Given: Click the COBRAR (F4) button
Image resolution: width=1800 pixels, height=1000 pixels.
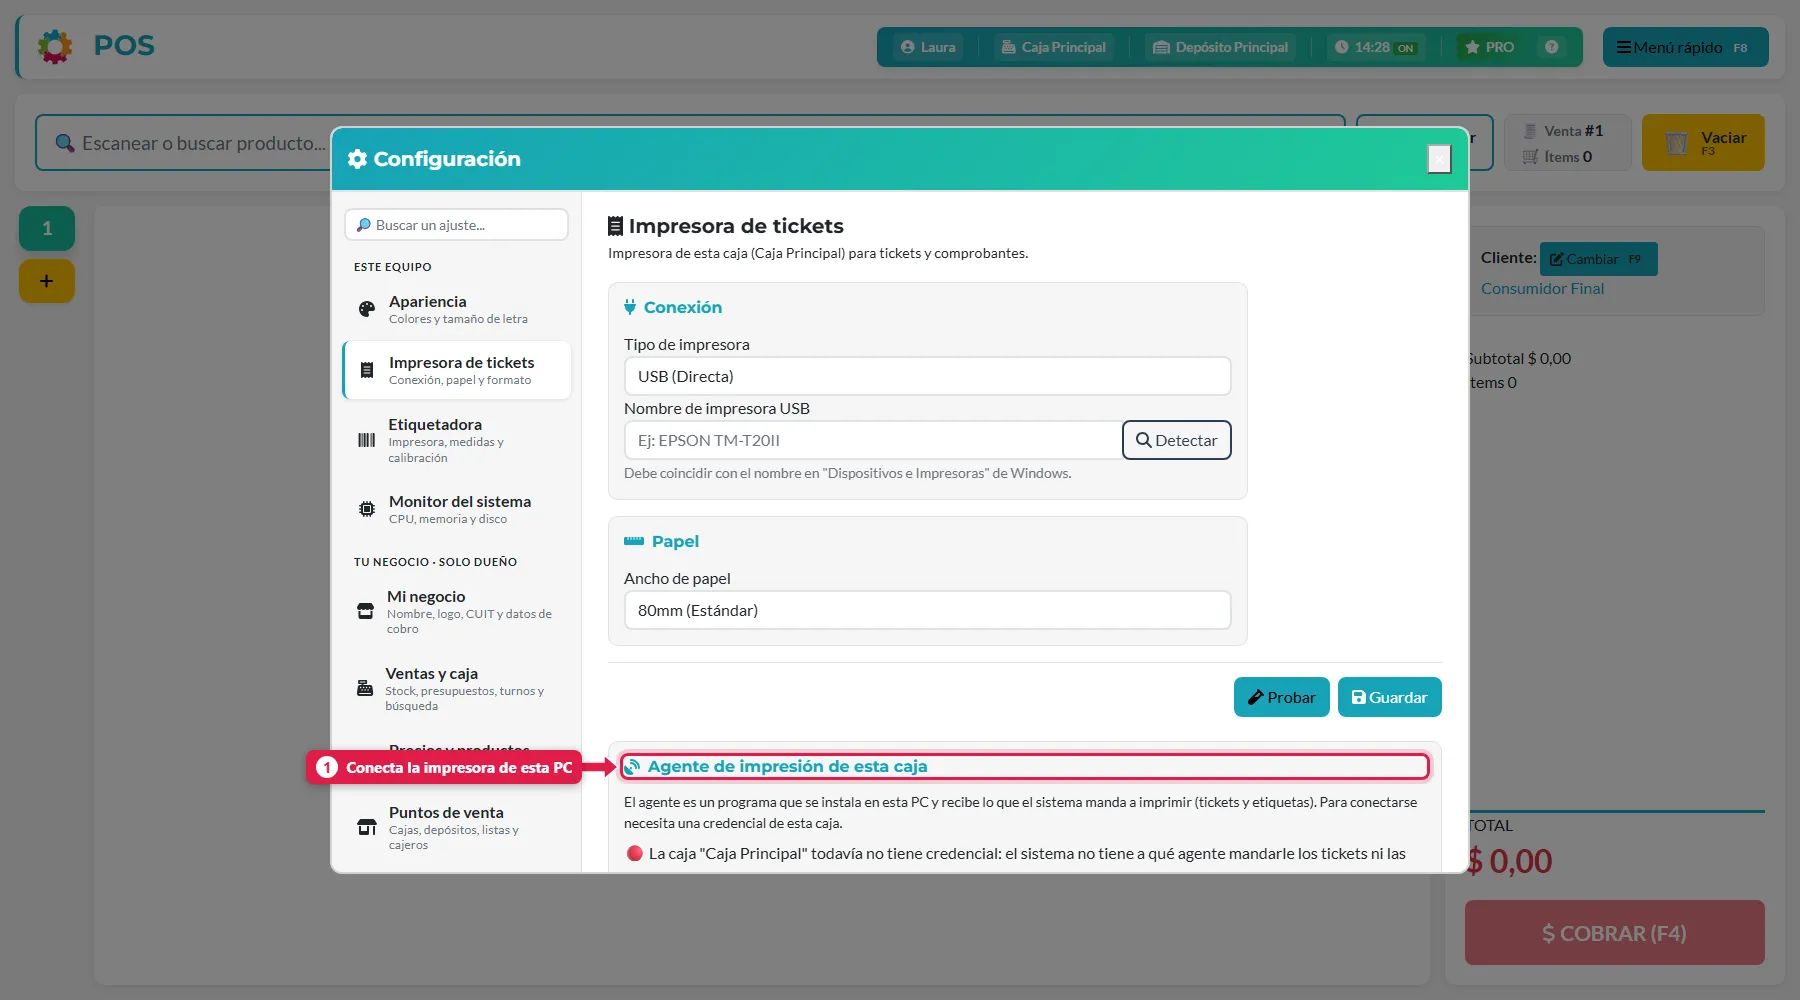Looking at the screenshot, I should (1614, 933).
